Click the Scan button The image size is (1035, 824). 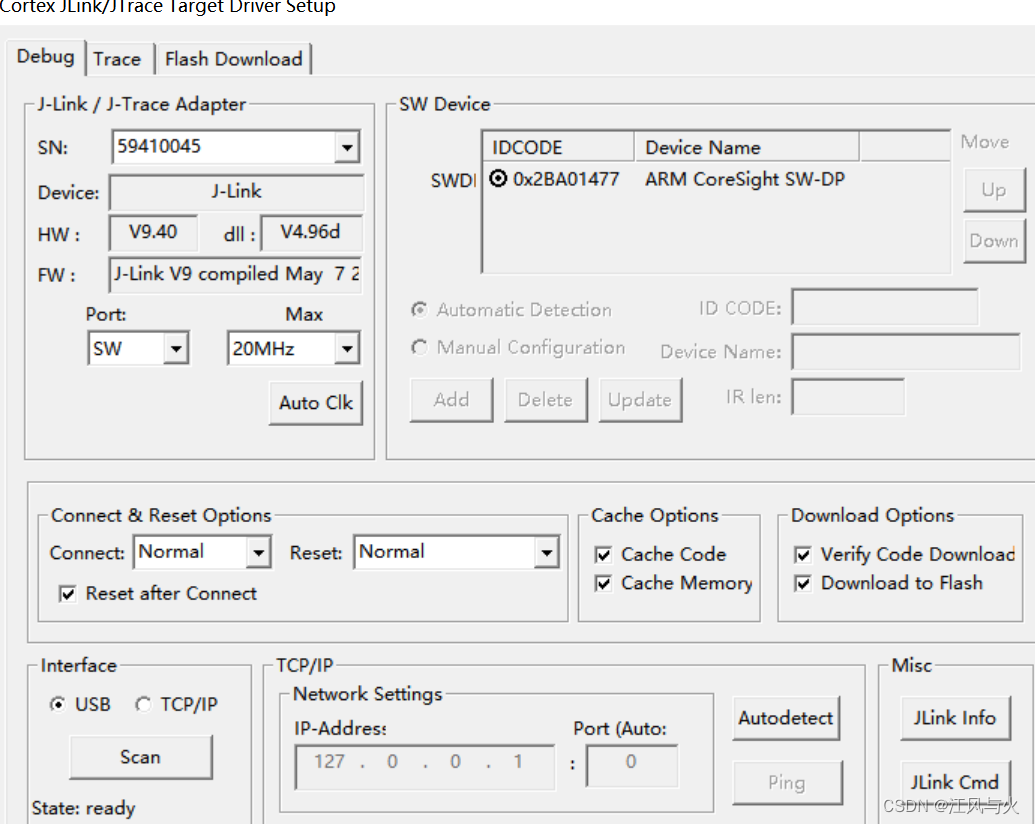(141, 757)
